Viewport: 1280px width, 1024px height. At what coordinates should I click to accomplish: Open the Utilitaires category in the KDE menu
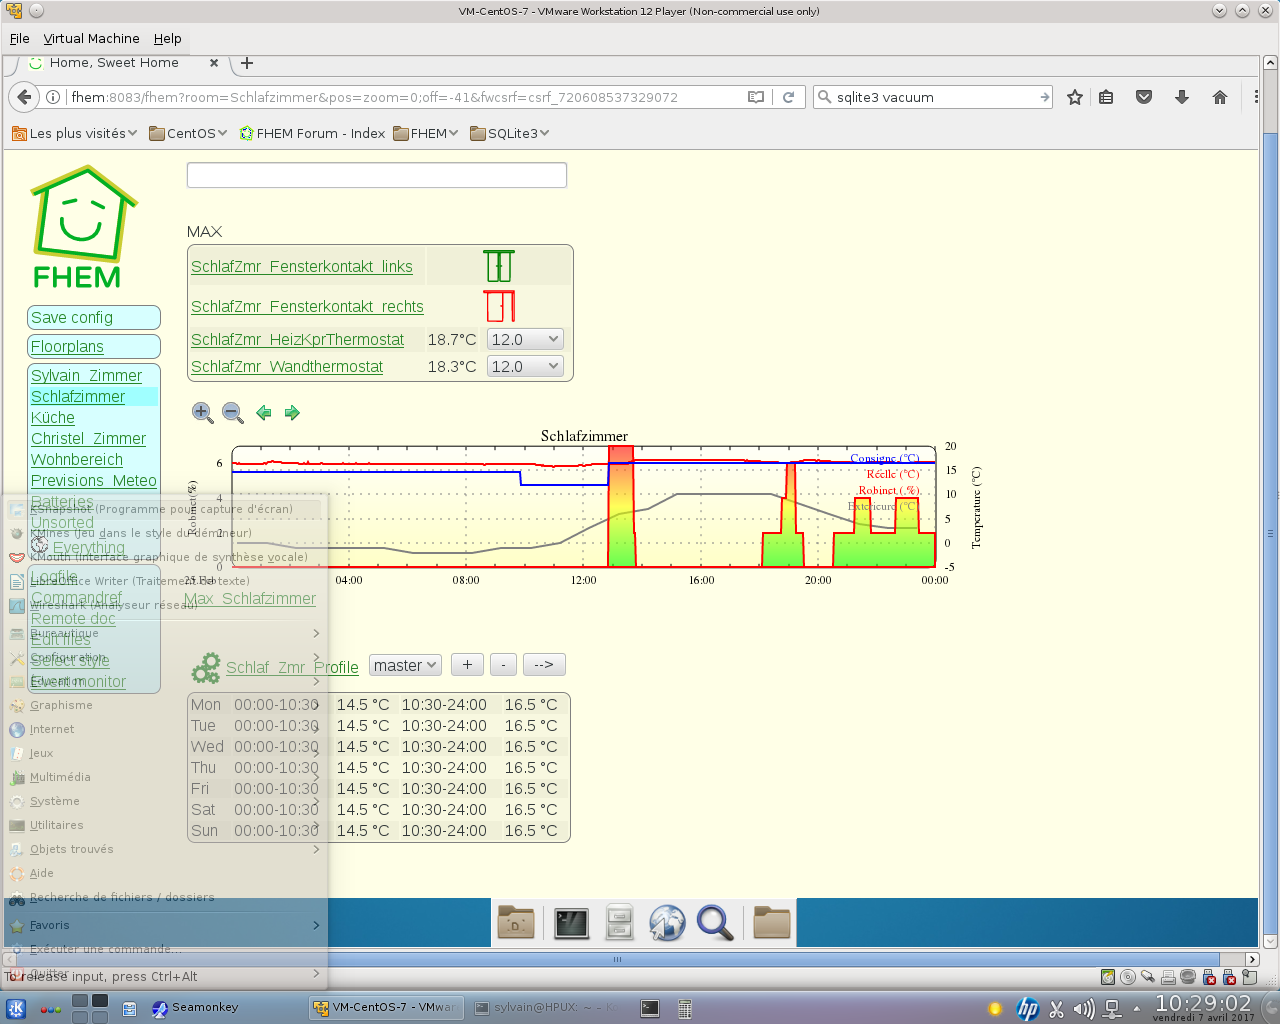click(164, 825)
